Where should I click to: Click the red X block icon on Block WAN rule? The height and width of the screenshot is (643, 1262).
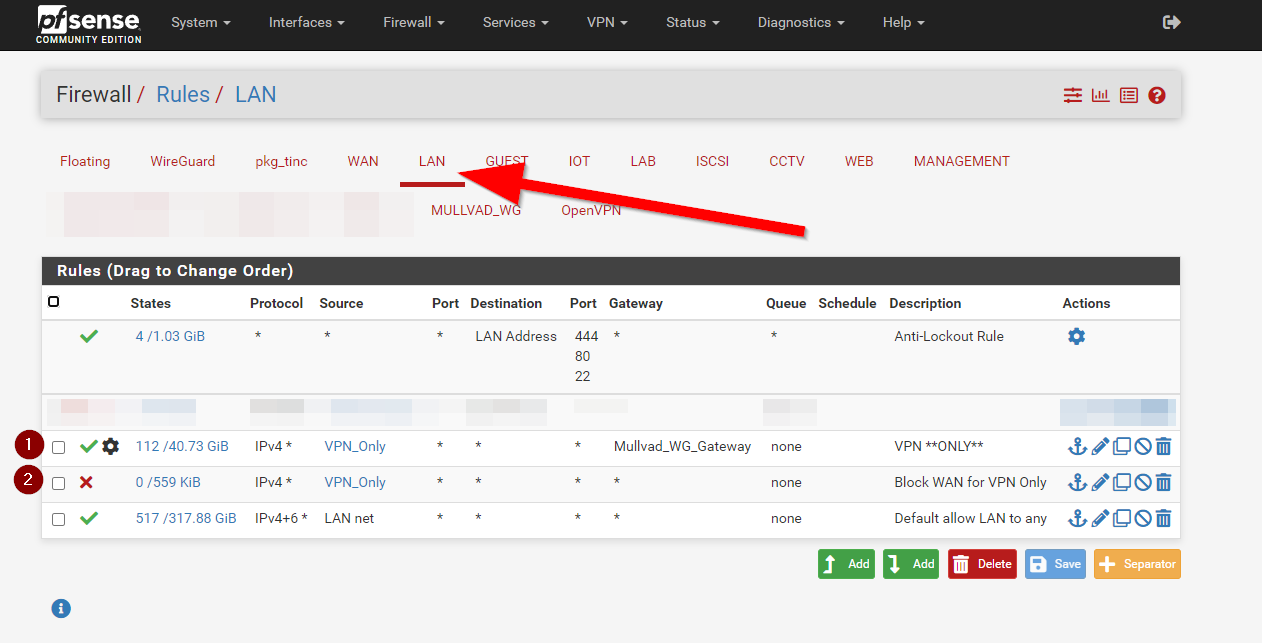tap(86, 482)
